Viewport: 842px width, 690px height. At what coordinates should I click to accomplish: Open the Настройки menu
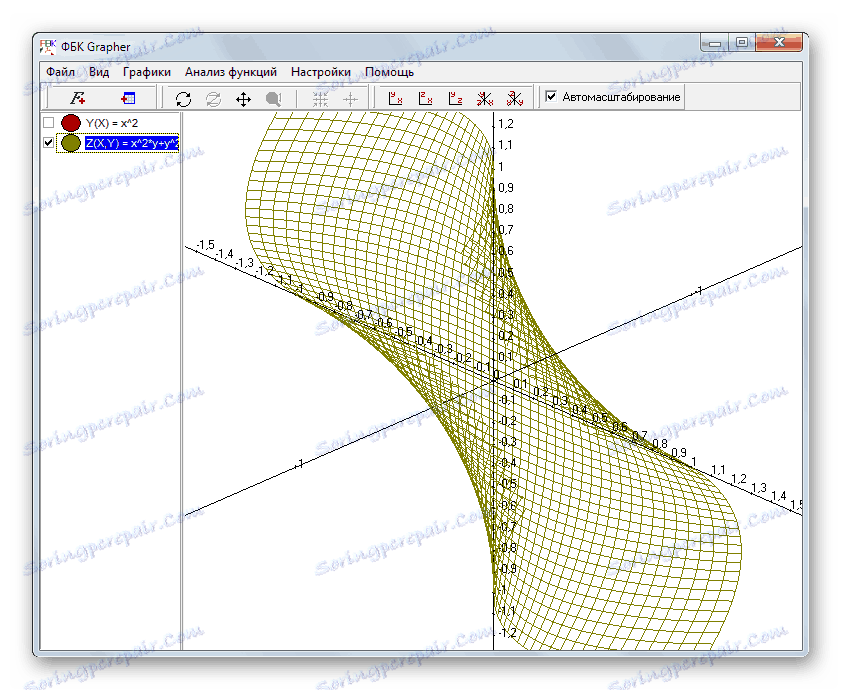click(320, 72)
